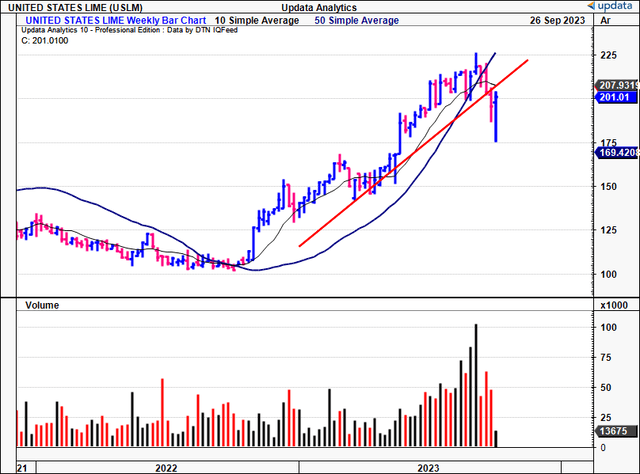Click the 25 volume axis label
This screenshot has height=474, width=640.
(x=608, y=418)
